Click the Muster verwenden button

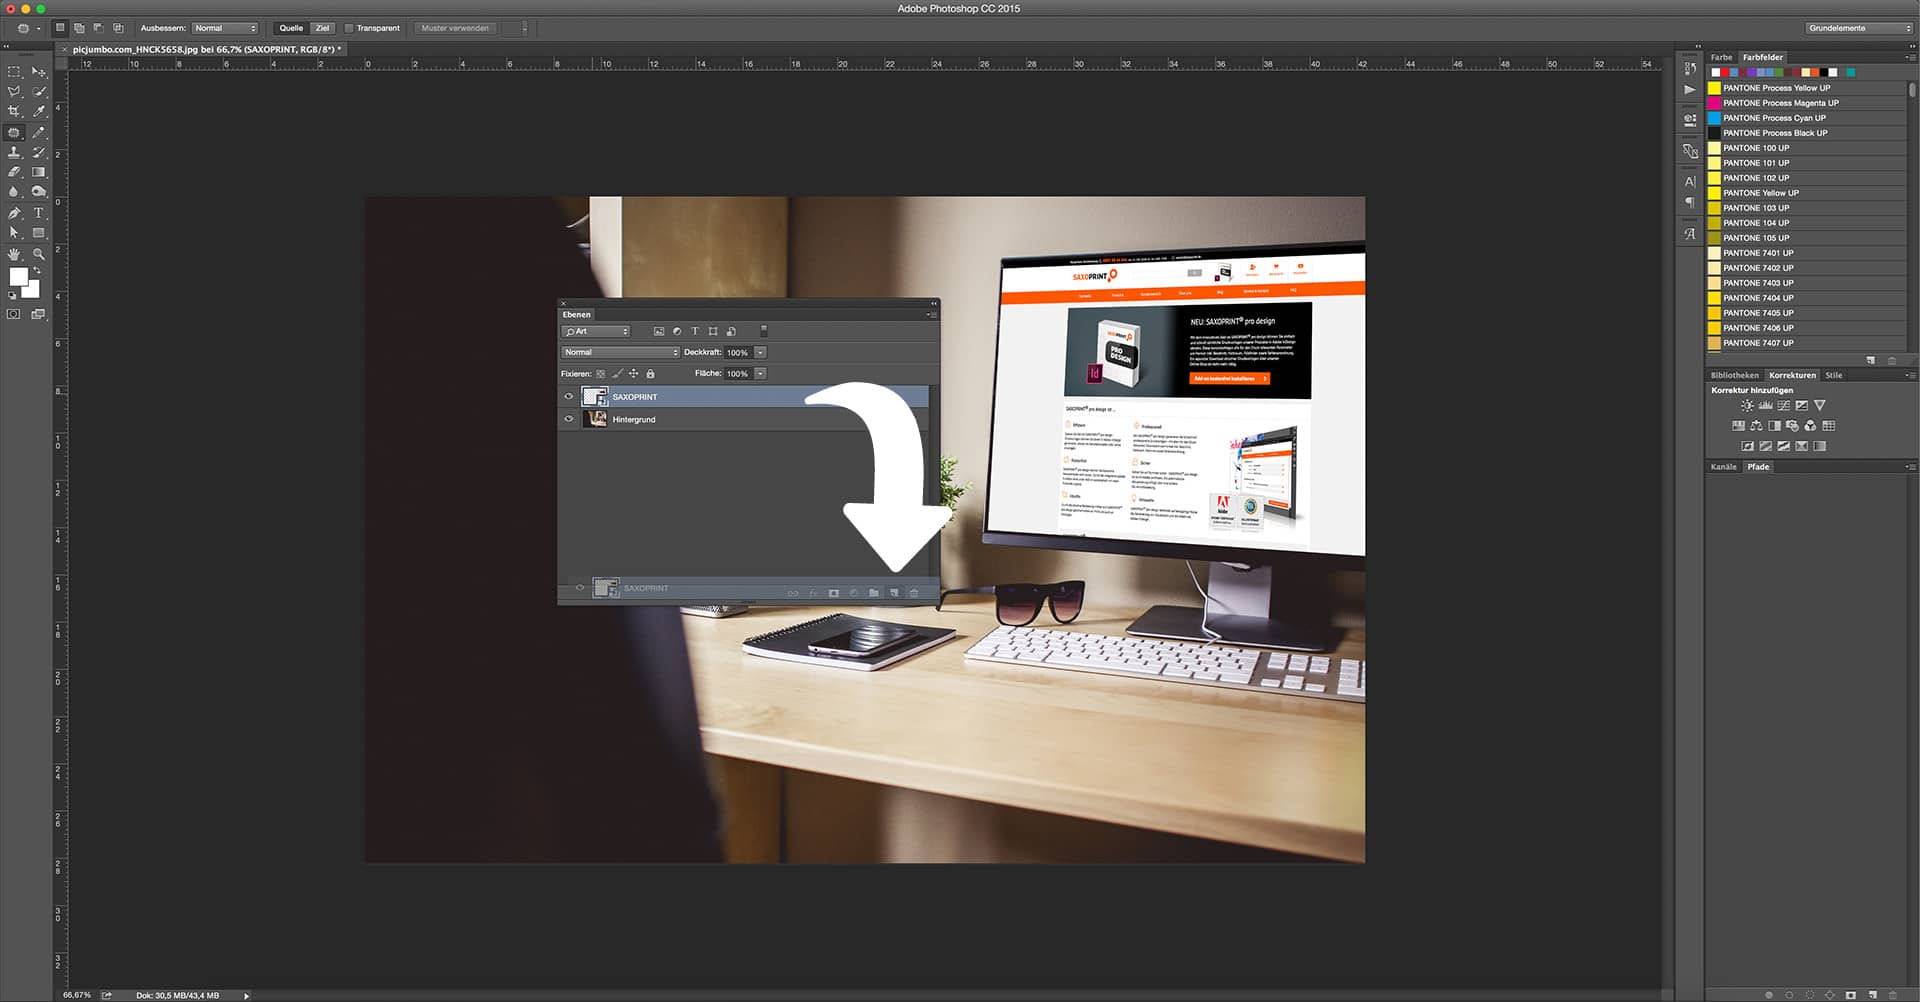pyautogui.click(x=455, y=28)
